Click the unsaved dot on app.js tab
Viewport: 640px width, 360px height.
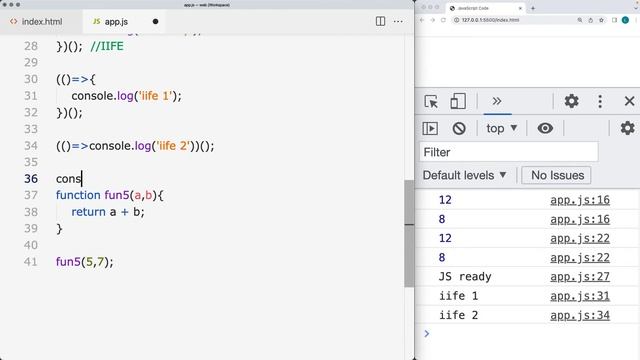(x=155, y=22)
